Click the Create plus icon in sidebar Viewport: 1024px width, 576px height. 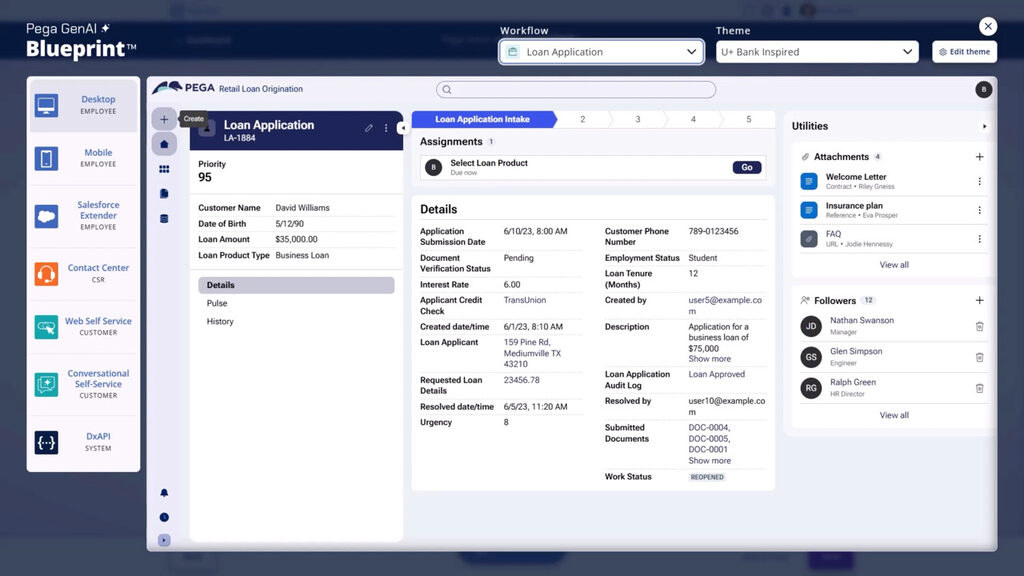pos(164,119)
